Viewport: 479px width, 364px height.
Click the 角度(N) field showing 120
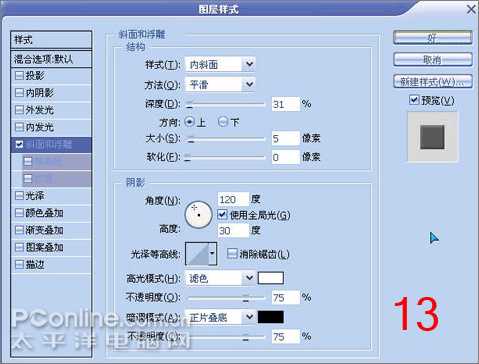click(x=233, y=199)
